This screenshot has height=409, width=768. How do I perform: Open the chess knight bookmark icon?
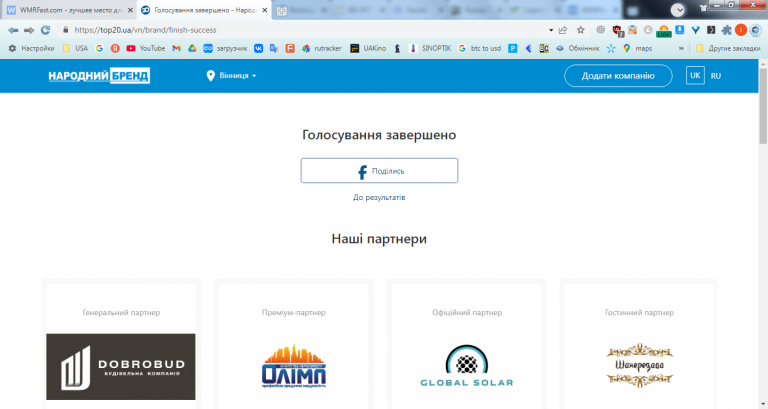pyautogui.click(x=397, y=48)
